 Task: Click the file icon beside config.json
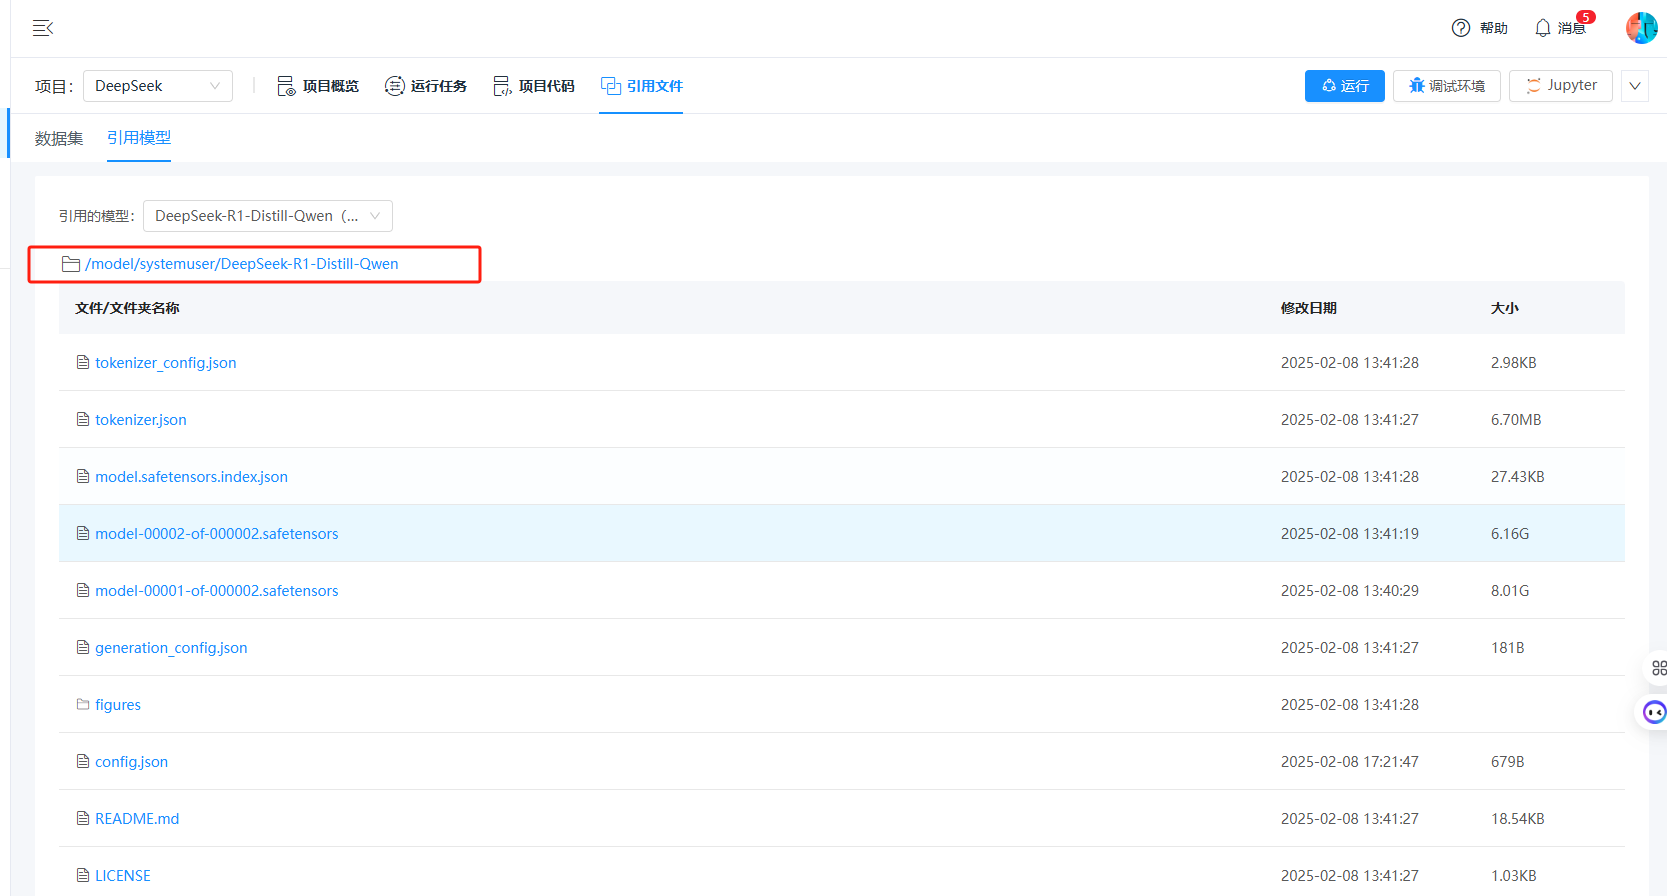tap(83, 761)
